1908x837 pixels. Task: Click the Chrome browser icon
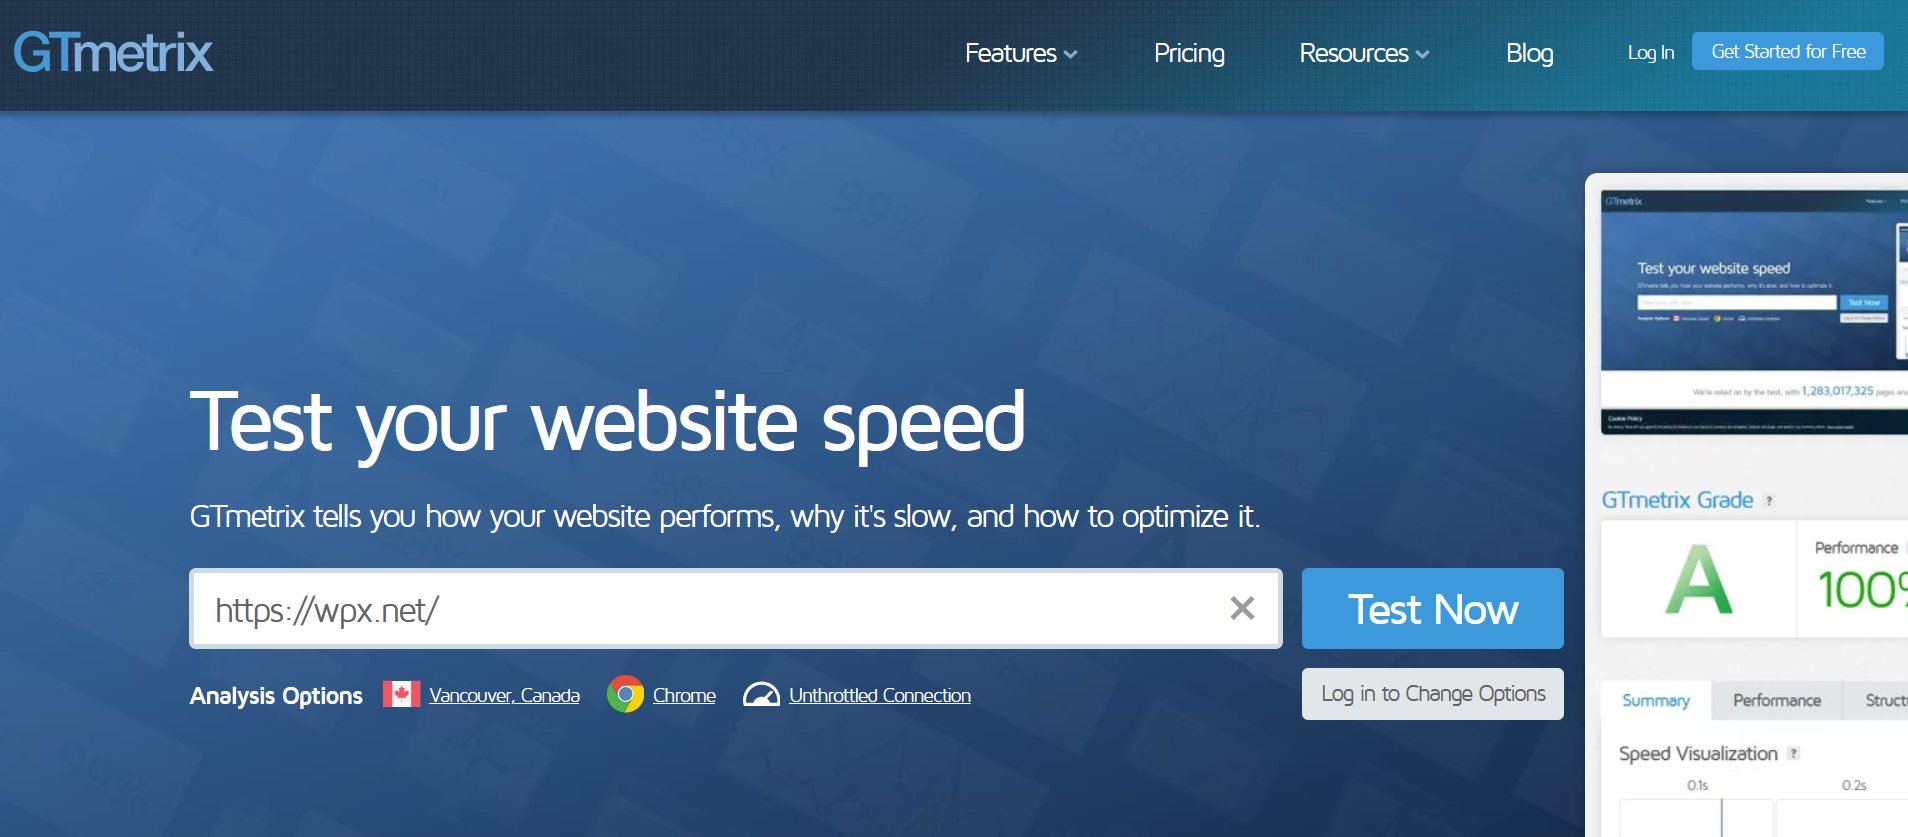tap(625, 694)
